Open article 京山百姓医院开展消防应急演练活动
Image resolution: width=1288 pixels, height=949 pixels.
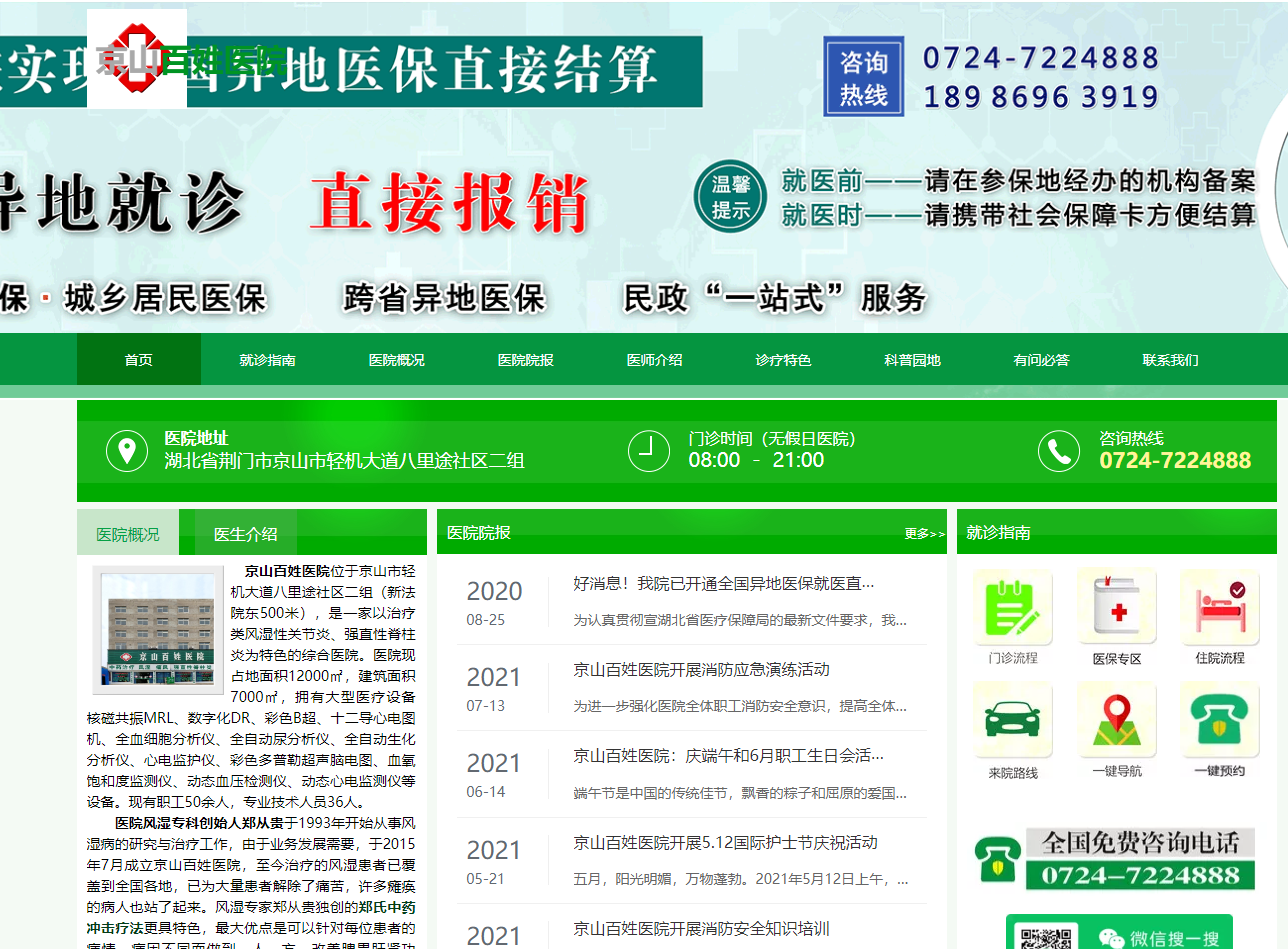(702, 669)
